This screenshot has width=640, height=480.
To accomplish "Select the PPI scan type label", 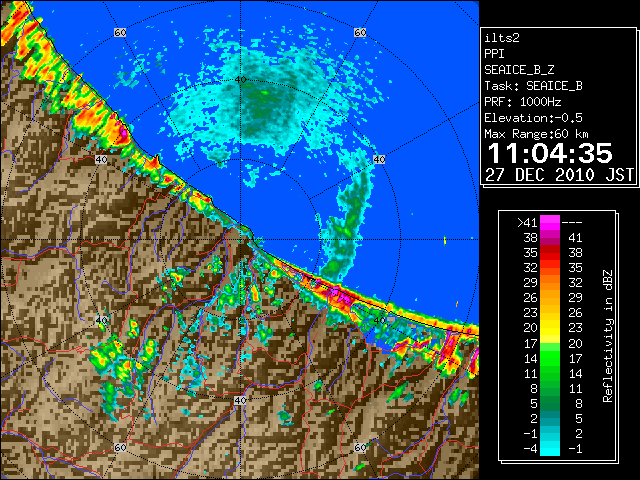I will pyautogui.click(x=494, y=54).
